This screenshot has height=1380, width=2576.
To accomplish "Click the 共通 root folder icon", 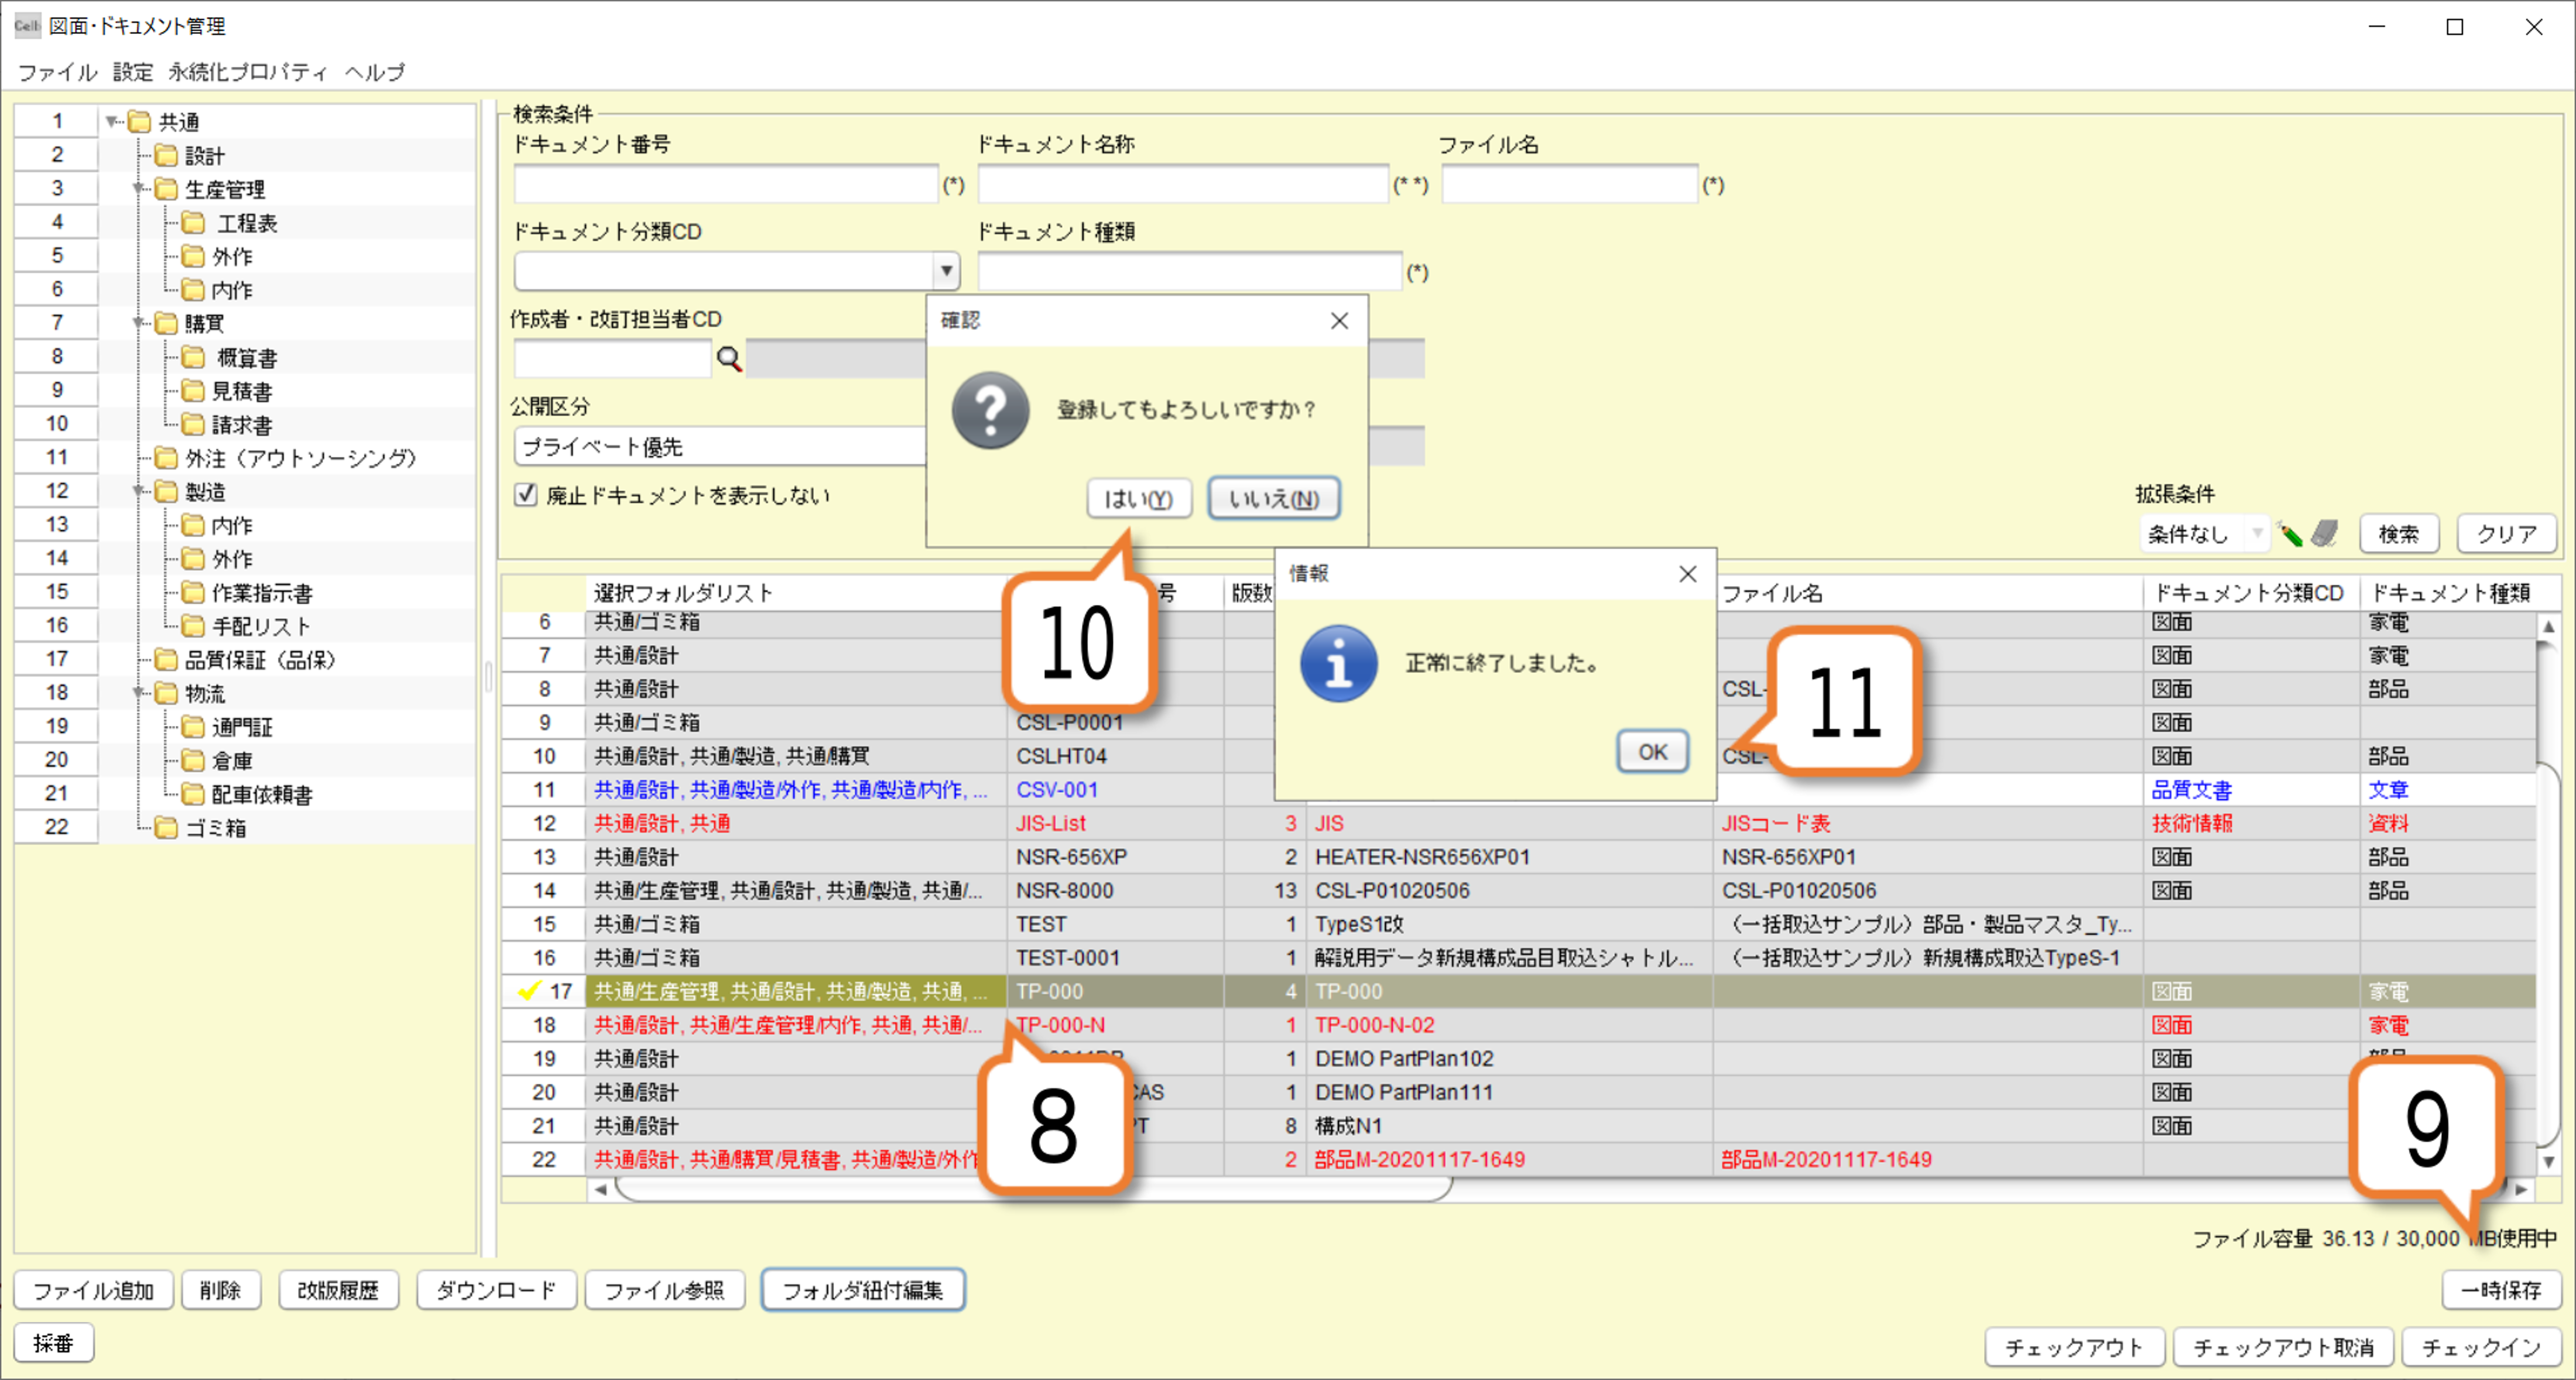I will [140, 122].
